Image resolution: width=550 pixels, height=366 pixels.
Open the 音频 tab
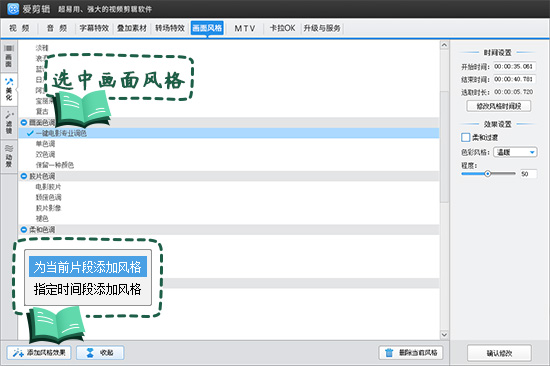point(56,28)
